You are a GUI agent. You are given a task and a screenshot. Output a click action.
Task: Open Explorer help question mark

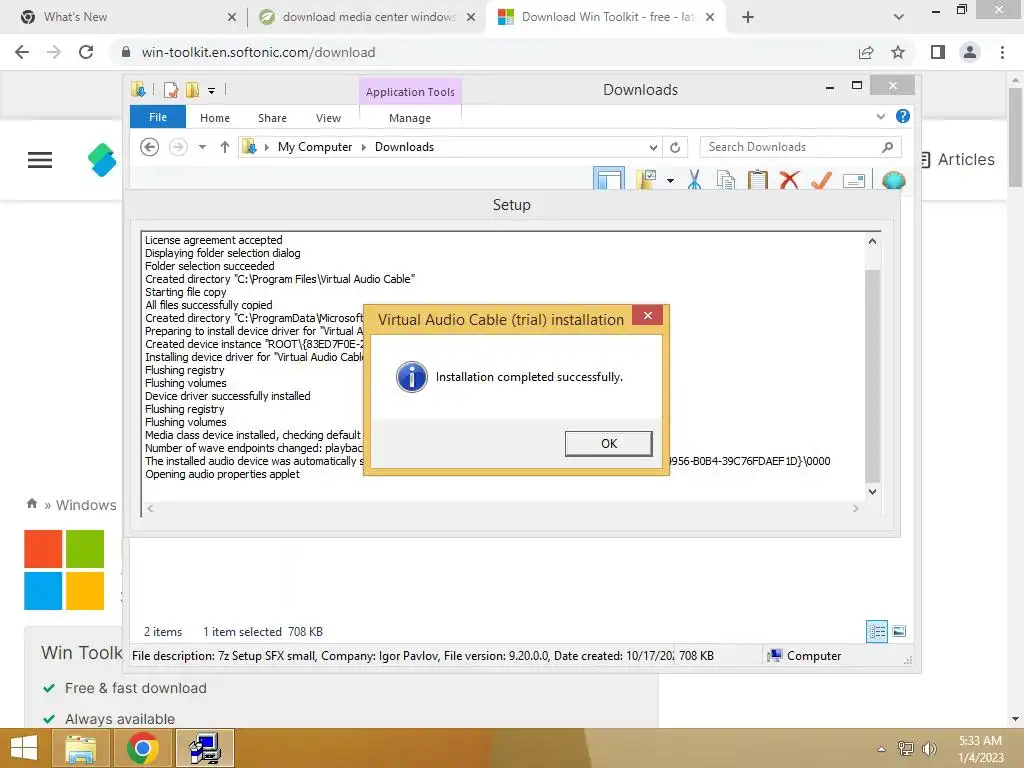[x=903, y=116]
